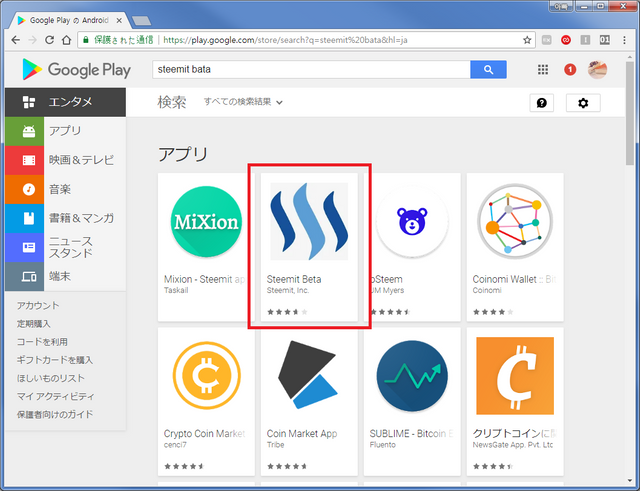Viewport: 640px width, 491px height.
Task: Open the コードを利用 link
Action: coord(42,342)
